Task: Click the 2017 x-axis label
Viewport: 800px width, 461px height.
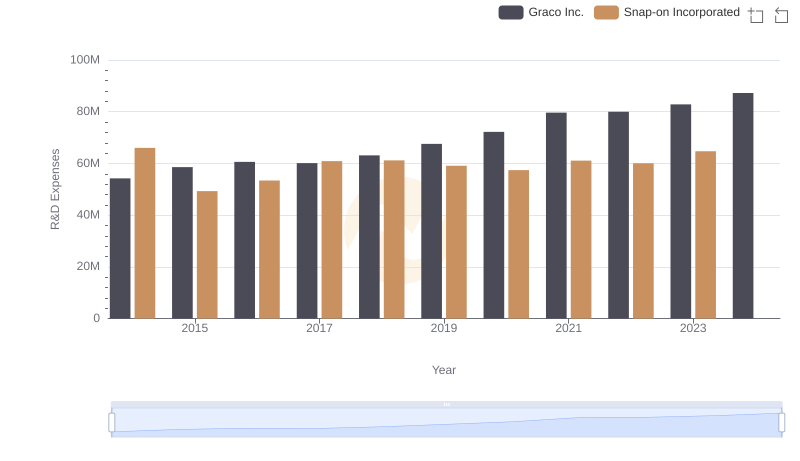Action: [319, 328]
